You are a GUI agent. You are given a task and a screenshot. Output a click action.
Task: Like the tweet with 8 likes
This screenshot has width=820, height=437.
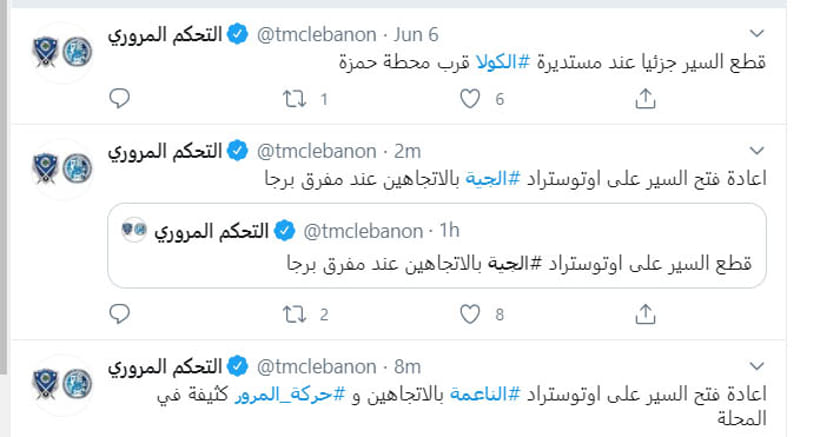click(470, 314)
